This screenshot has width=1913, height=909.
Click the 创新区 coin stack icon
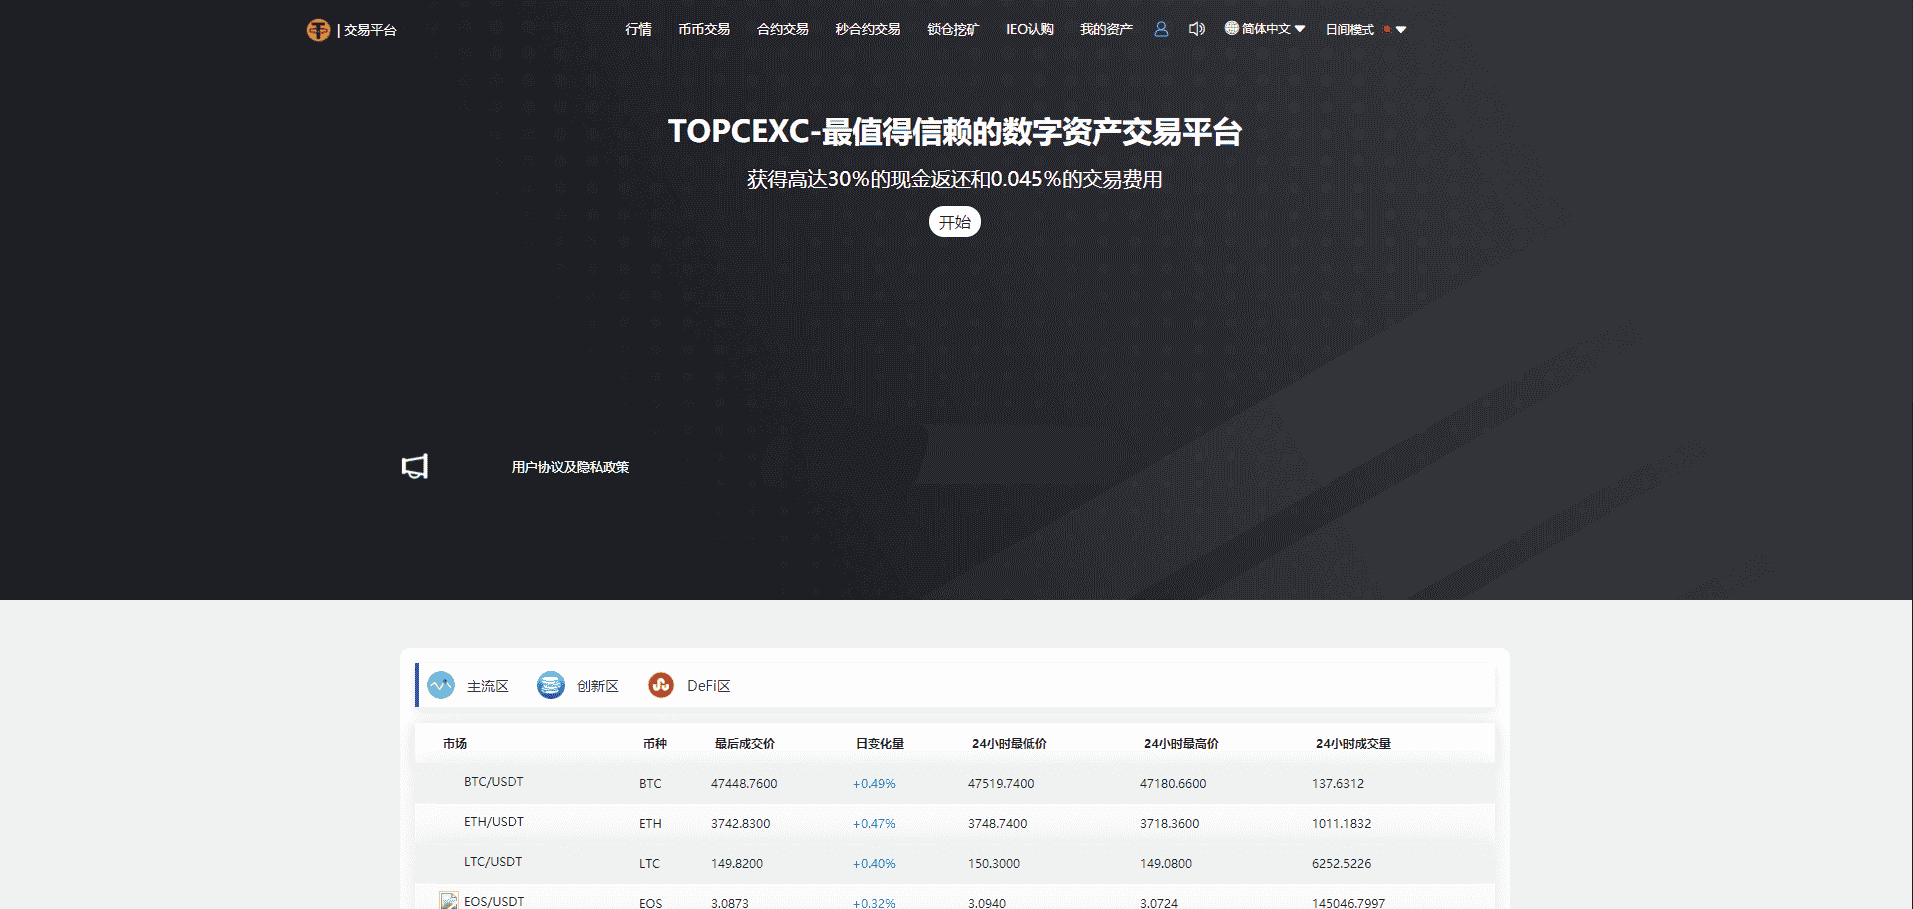pos(551,685)
